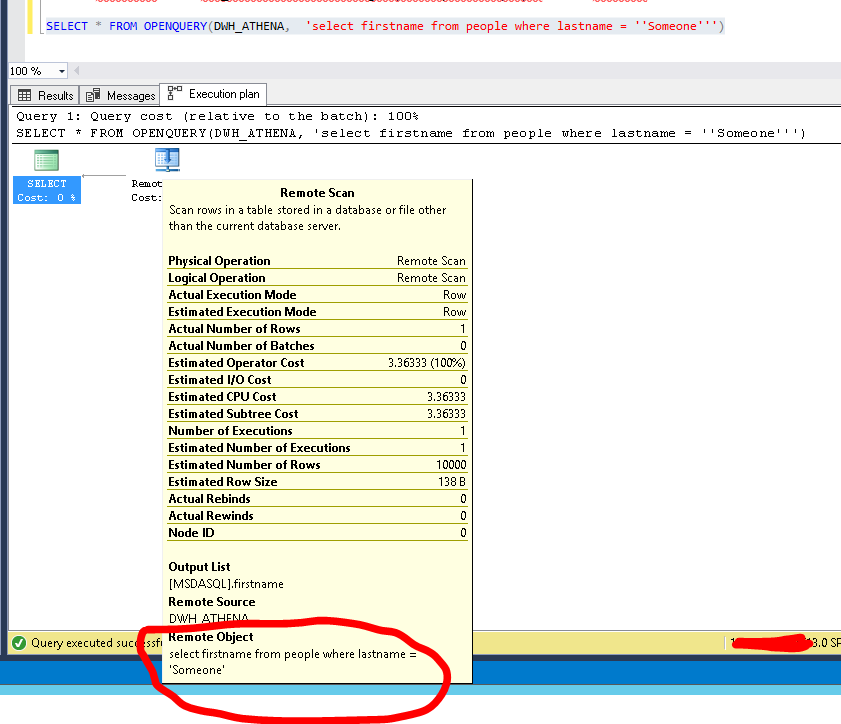Click the red SQL string in the editor
Viewport: 841px width, 724px height.
point(512,26)
